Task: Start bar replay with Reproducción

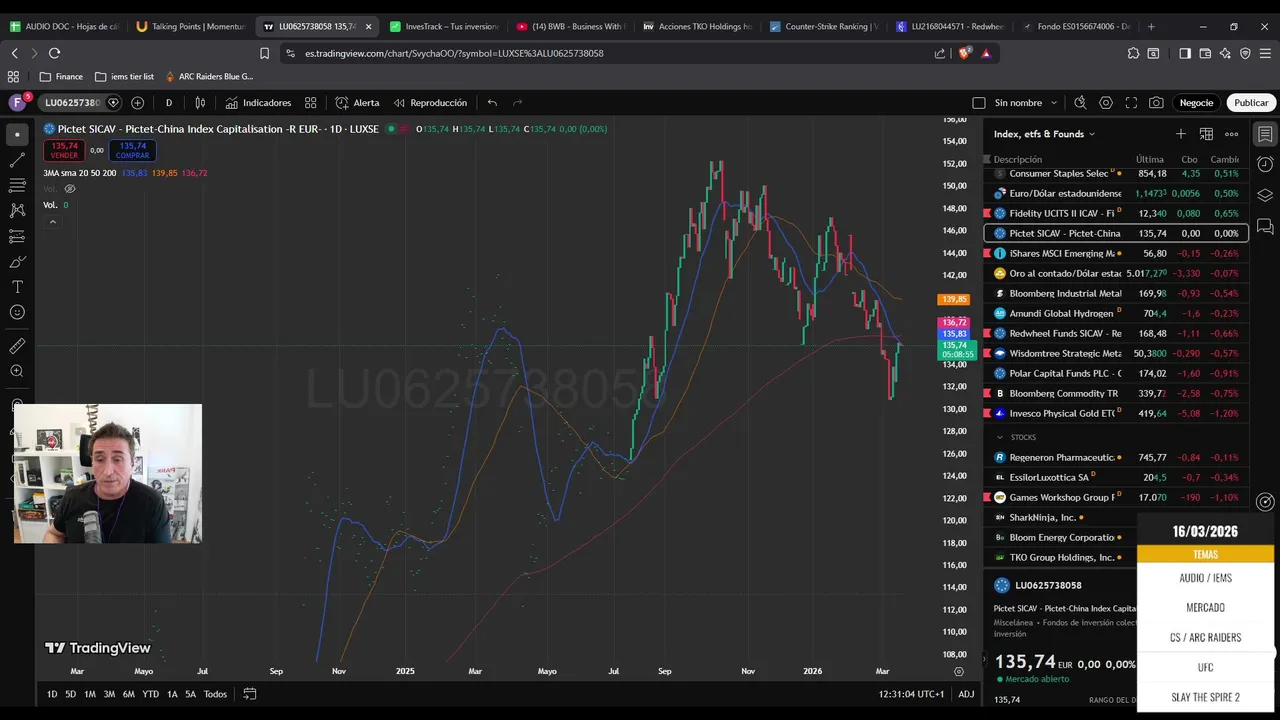Action: click(430, 103)
